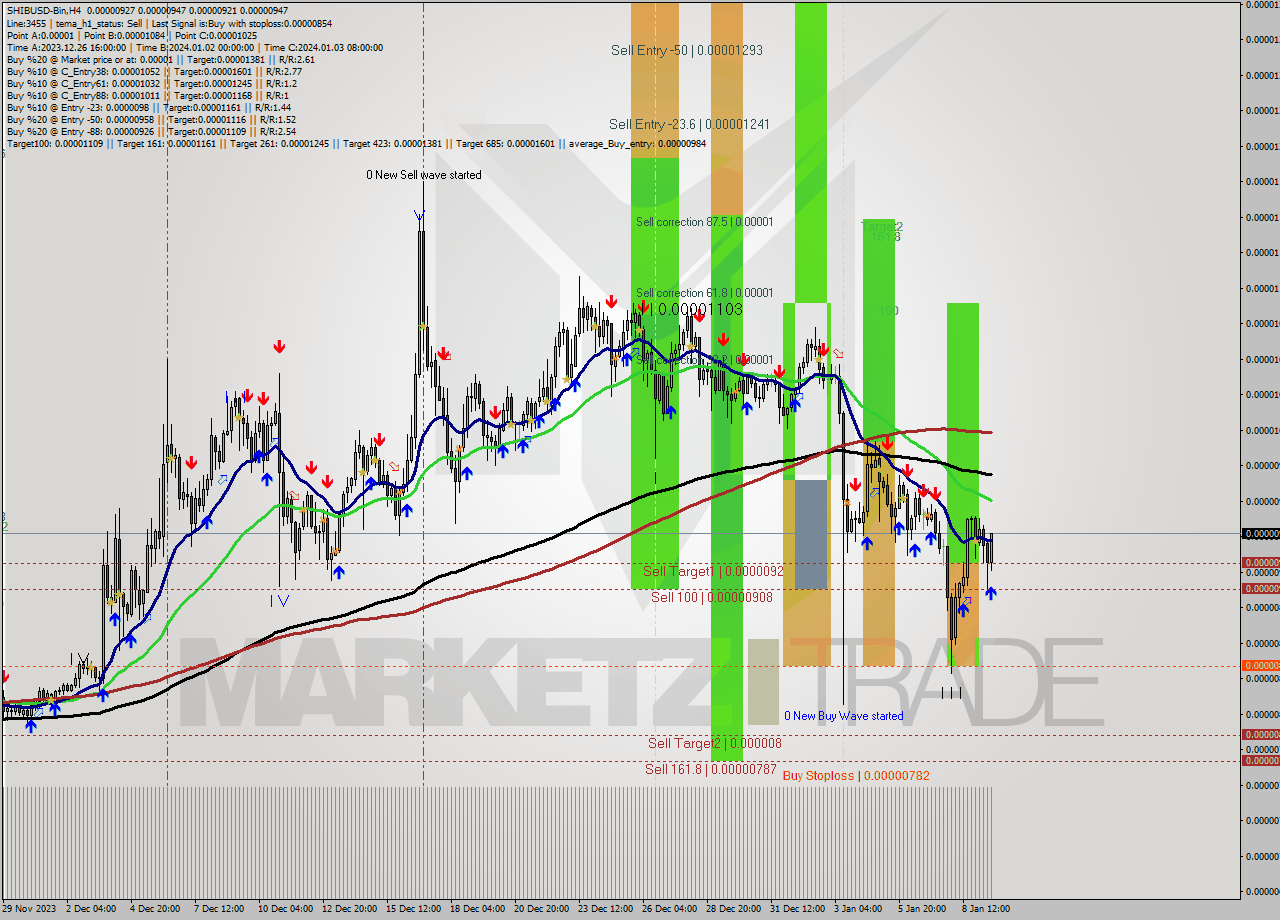Click the '10 Dec 04:00' time label

(285, 909)
